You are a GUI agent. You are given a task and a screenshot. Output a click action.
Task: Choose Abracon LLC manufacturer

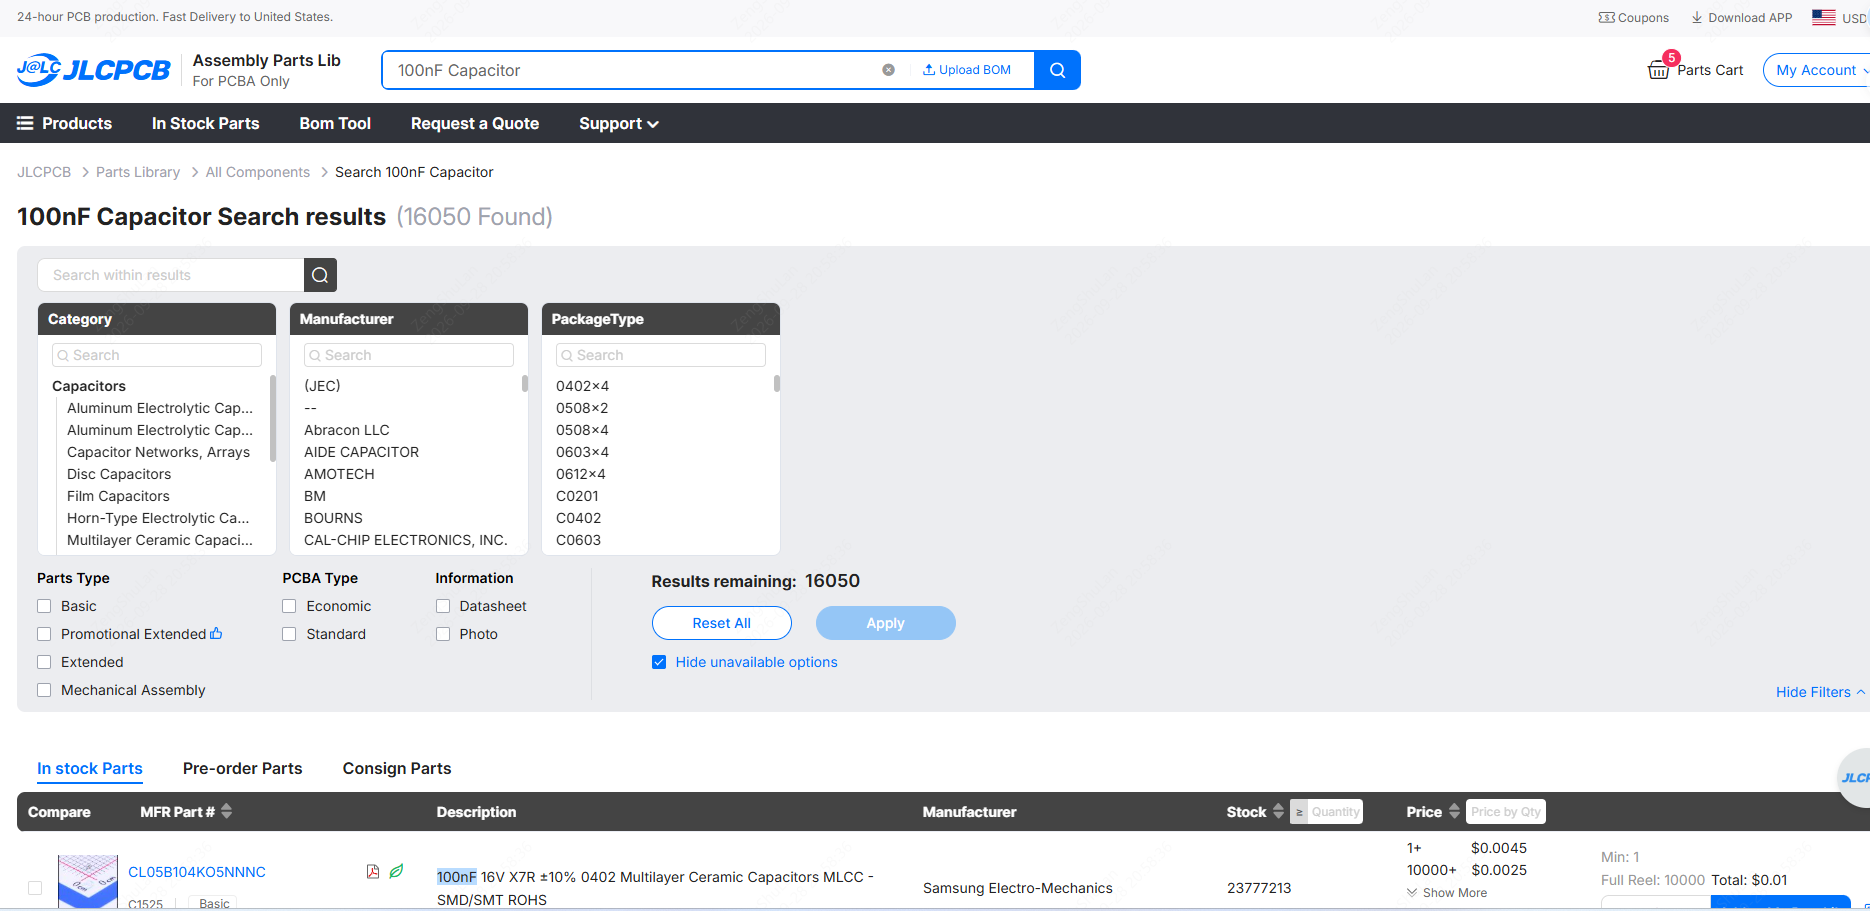[x=347, y=430]
